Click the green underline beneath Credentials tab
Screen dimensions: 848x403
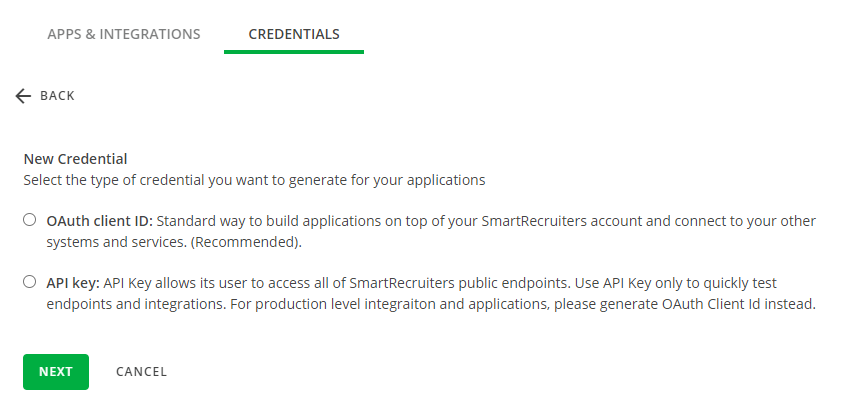pyautogui.click(x=294, y=51)
